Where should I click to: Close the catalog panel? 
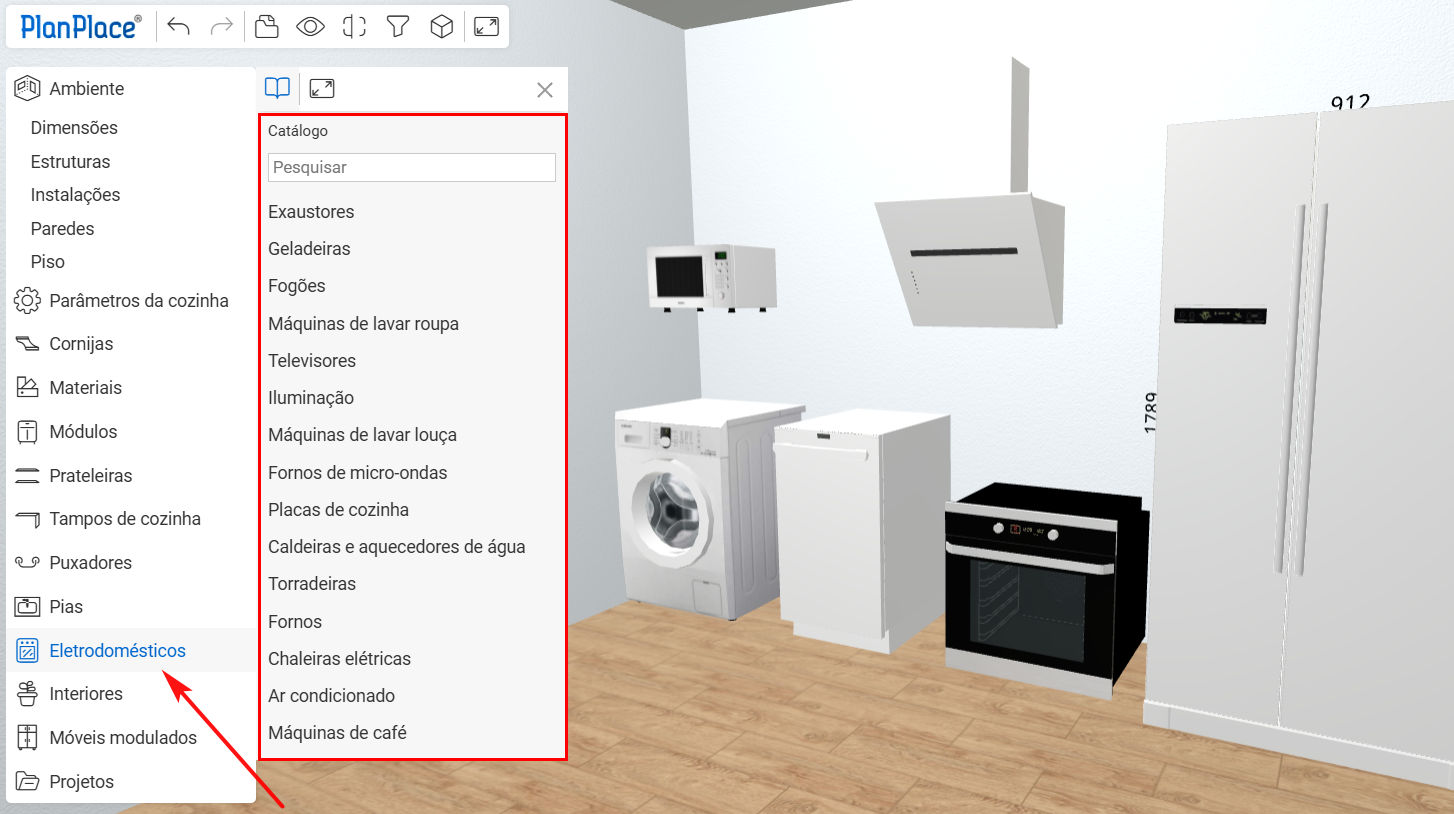click(545, 90)
